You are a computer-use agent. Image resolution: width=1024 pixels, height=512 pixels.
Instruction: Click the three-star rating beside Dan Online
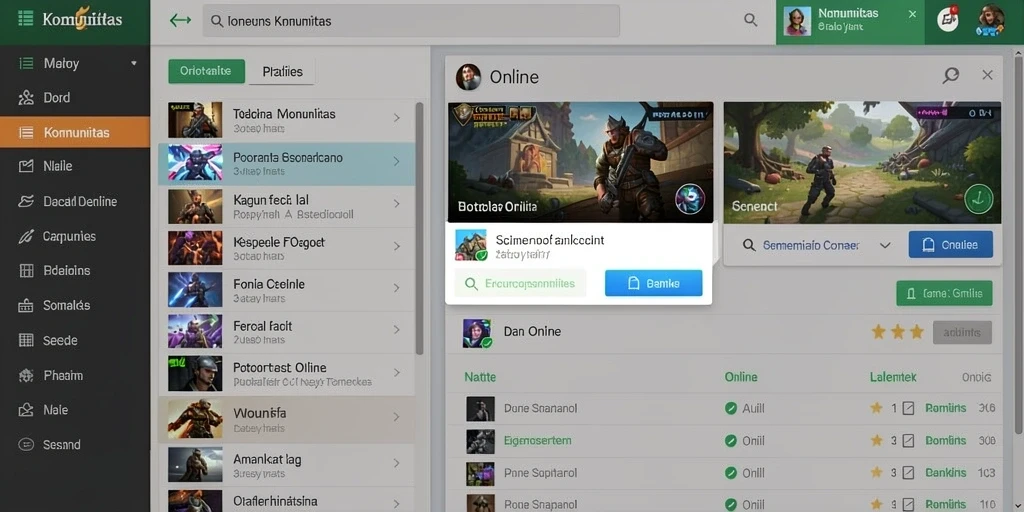click(898, 332)
